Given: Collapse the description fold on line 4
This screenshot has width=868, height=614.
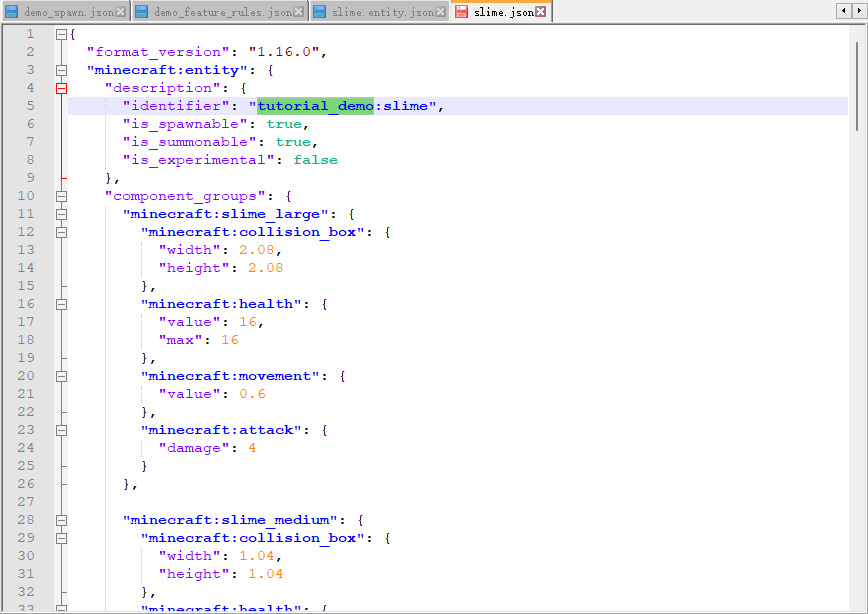Looking at the screenshot, I should pos(61,88).
